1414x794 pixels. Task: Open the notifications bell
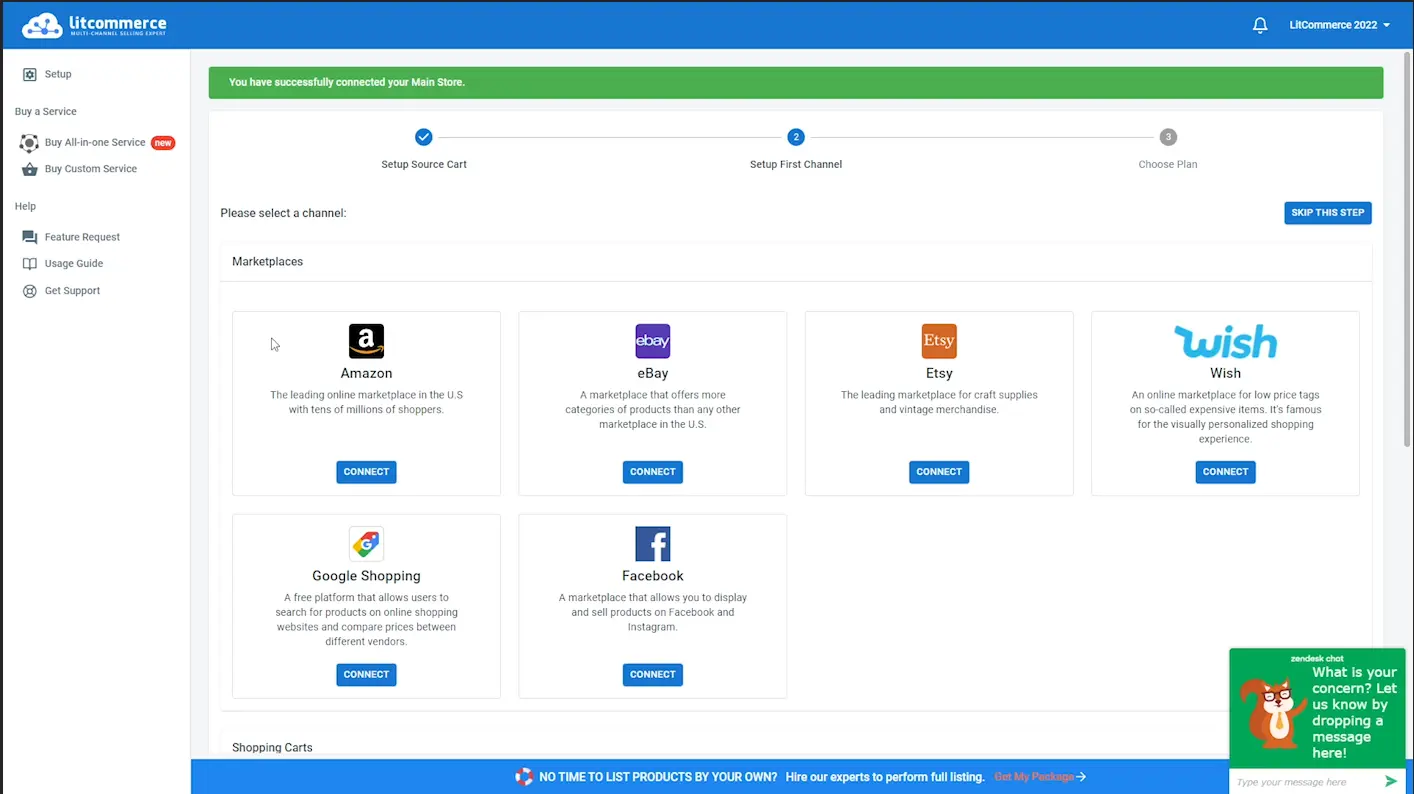[1260, 25]
